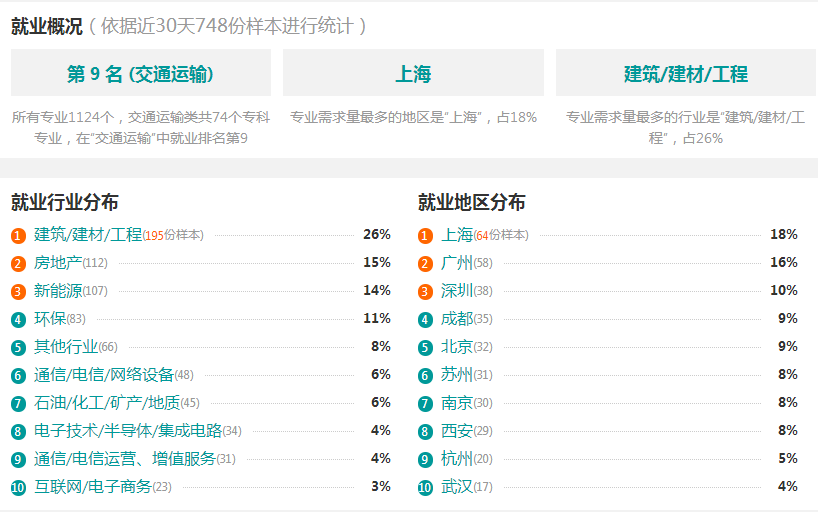Screen dimensions: 818x512
Task: Click the 上海 summary header box
Action: [413, 73]
